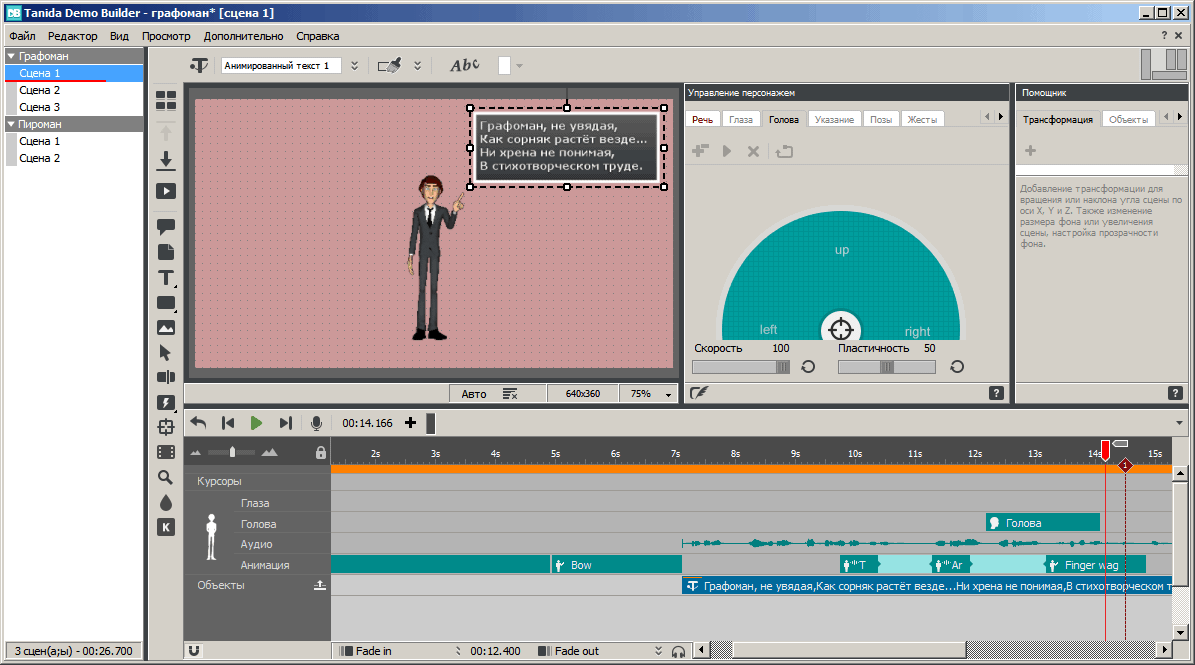Select the Text tool in left toolbar

(x=165, y=278)
